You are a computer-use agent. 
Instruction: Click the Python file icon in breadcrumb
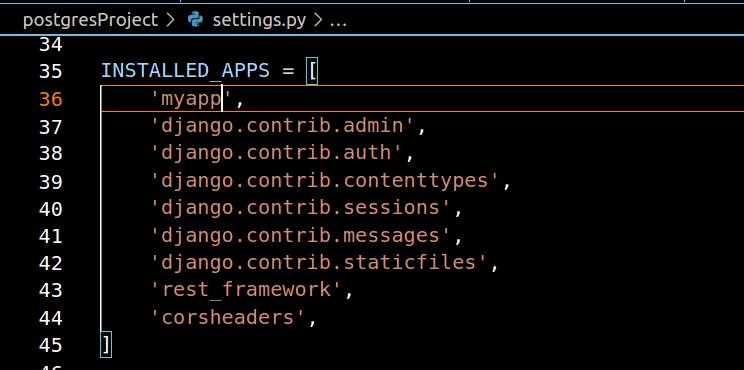tap(195, 19)
